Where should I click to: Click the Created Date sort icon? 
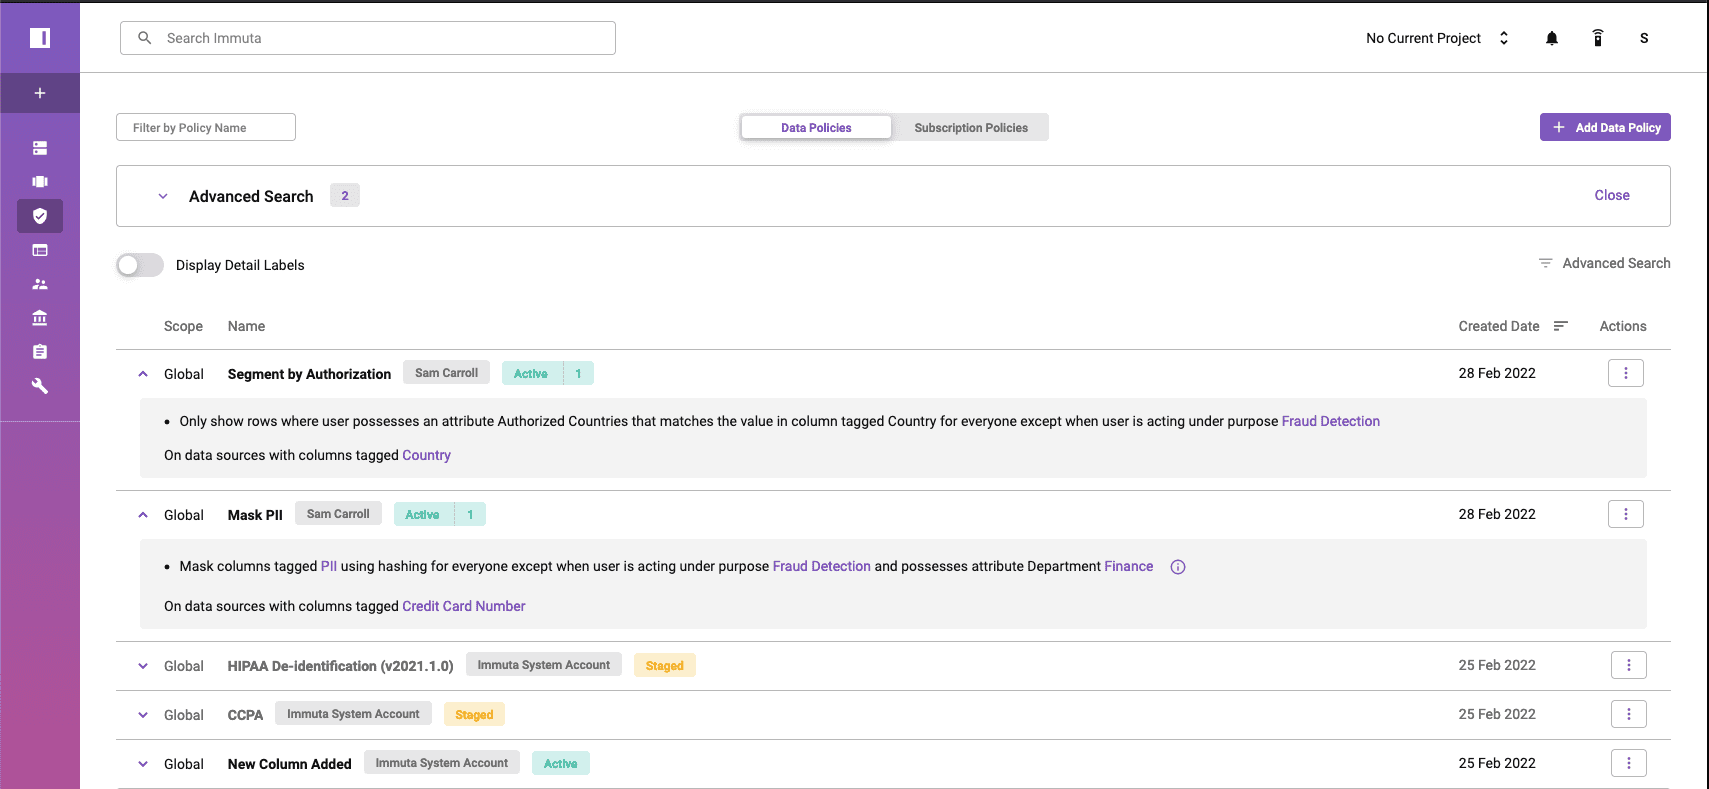click(1561, 326)
